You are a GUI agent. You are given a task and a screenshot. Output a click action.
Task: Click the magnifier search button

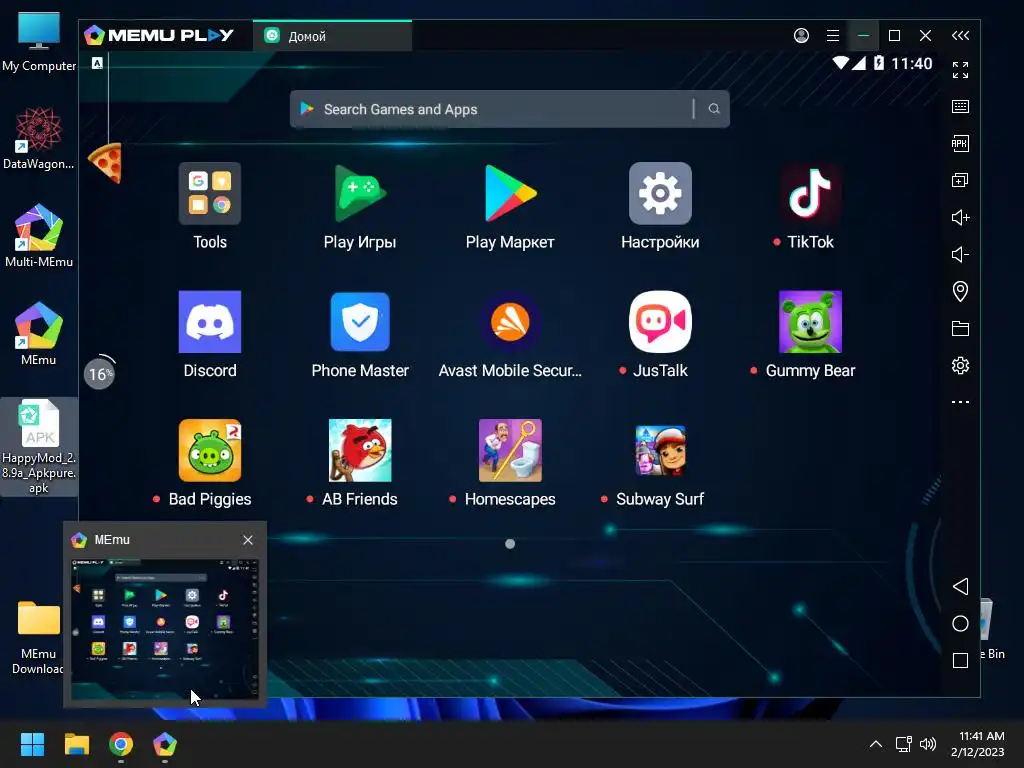[714, 109]
